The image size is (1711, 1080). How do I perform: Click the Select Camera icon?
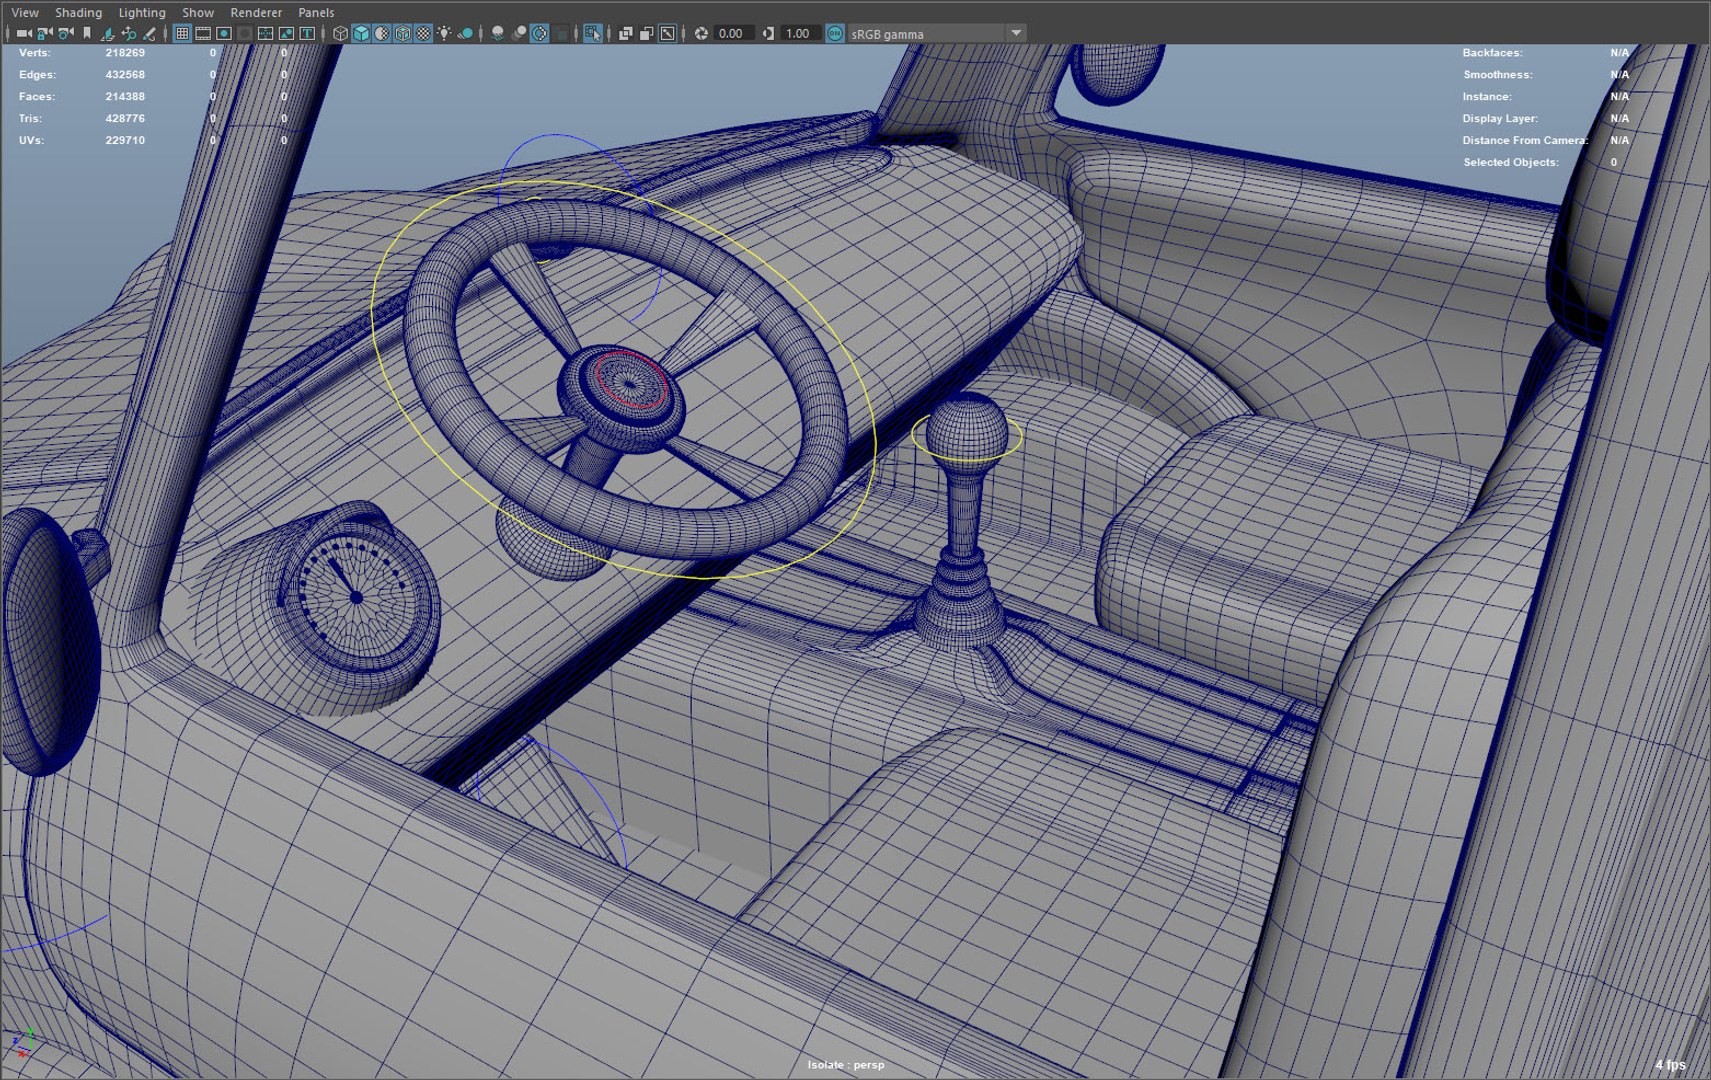tap(23, 33)
